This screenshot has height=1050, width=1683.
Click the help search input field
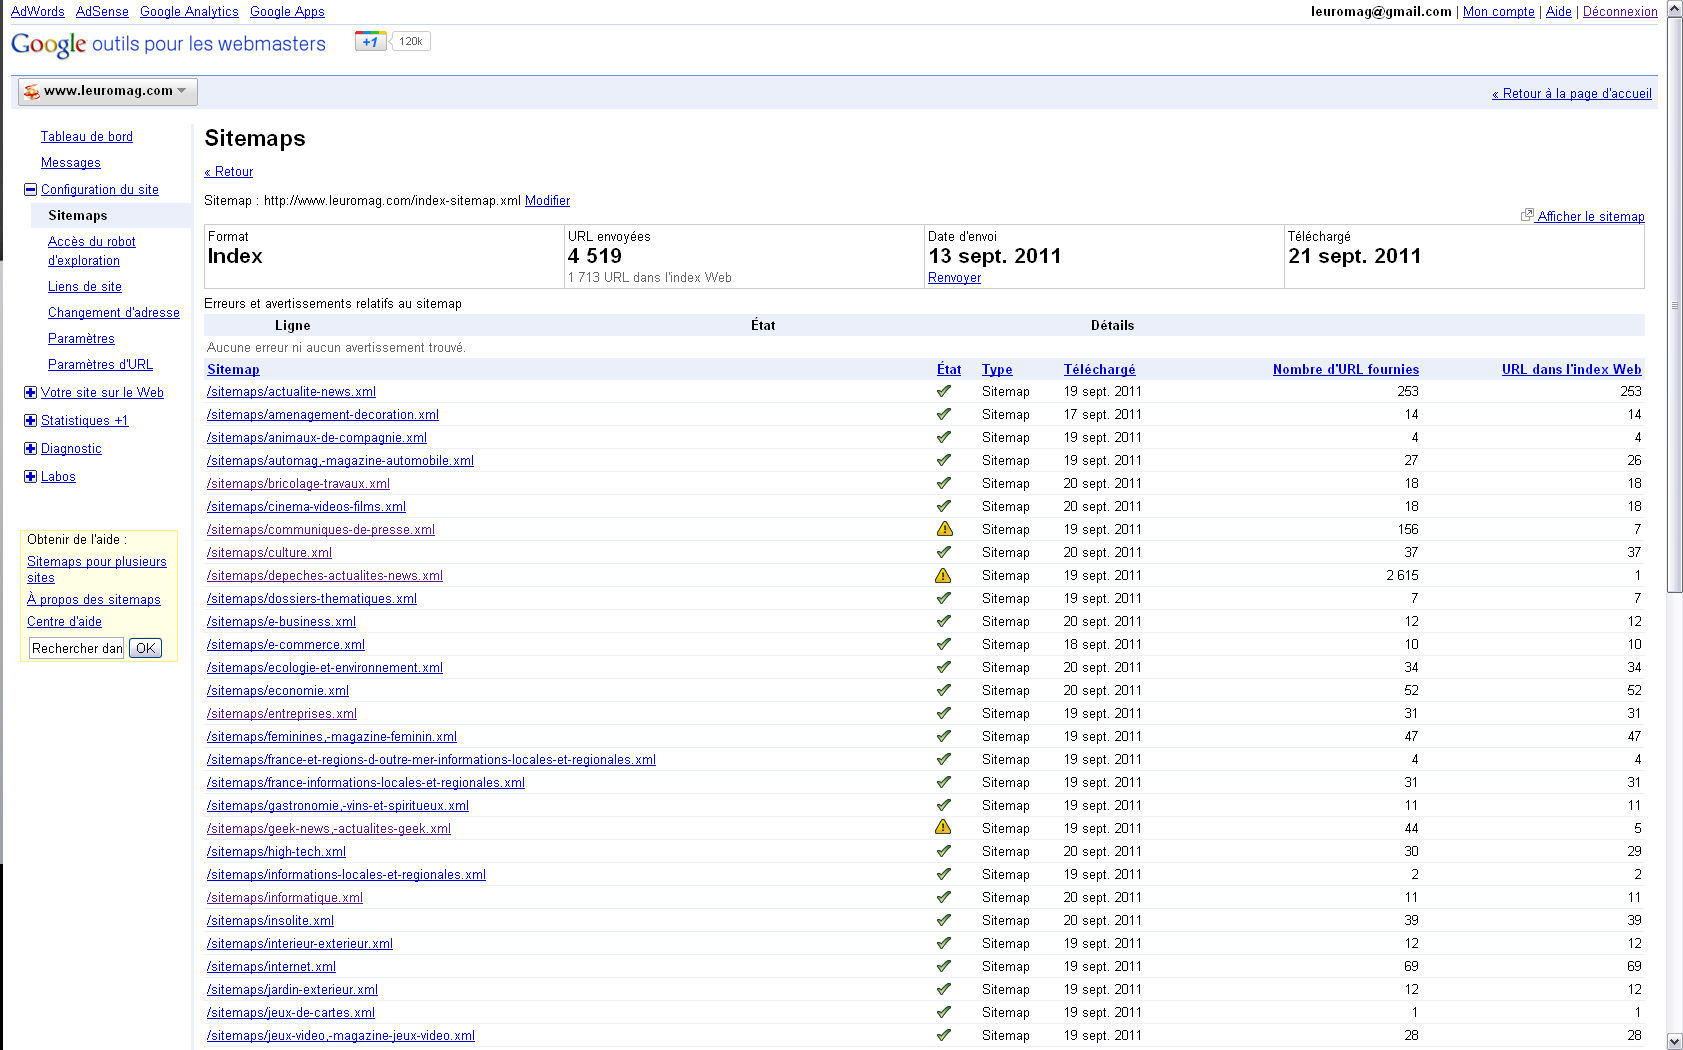[x=76, y=648]
